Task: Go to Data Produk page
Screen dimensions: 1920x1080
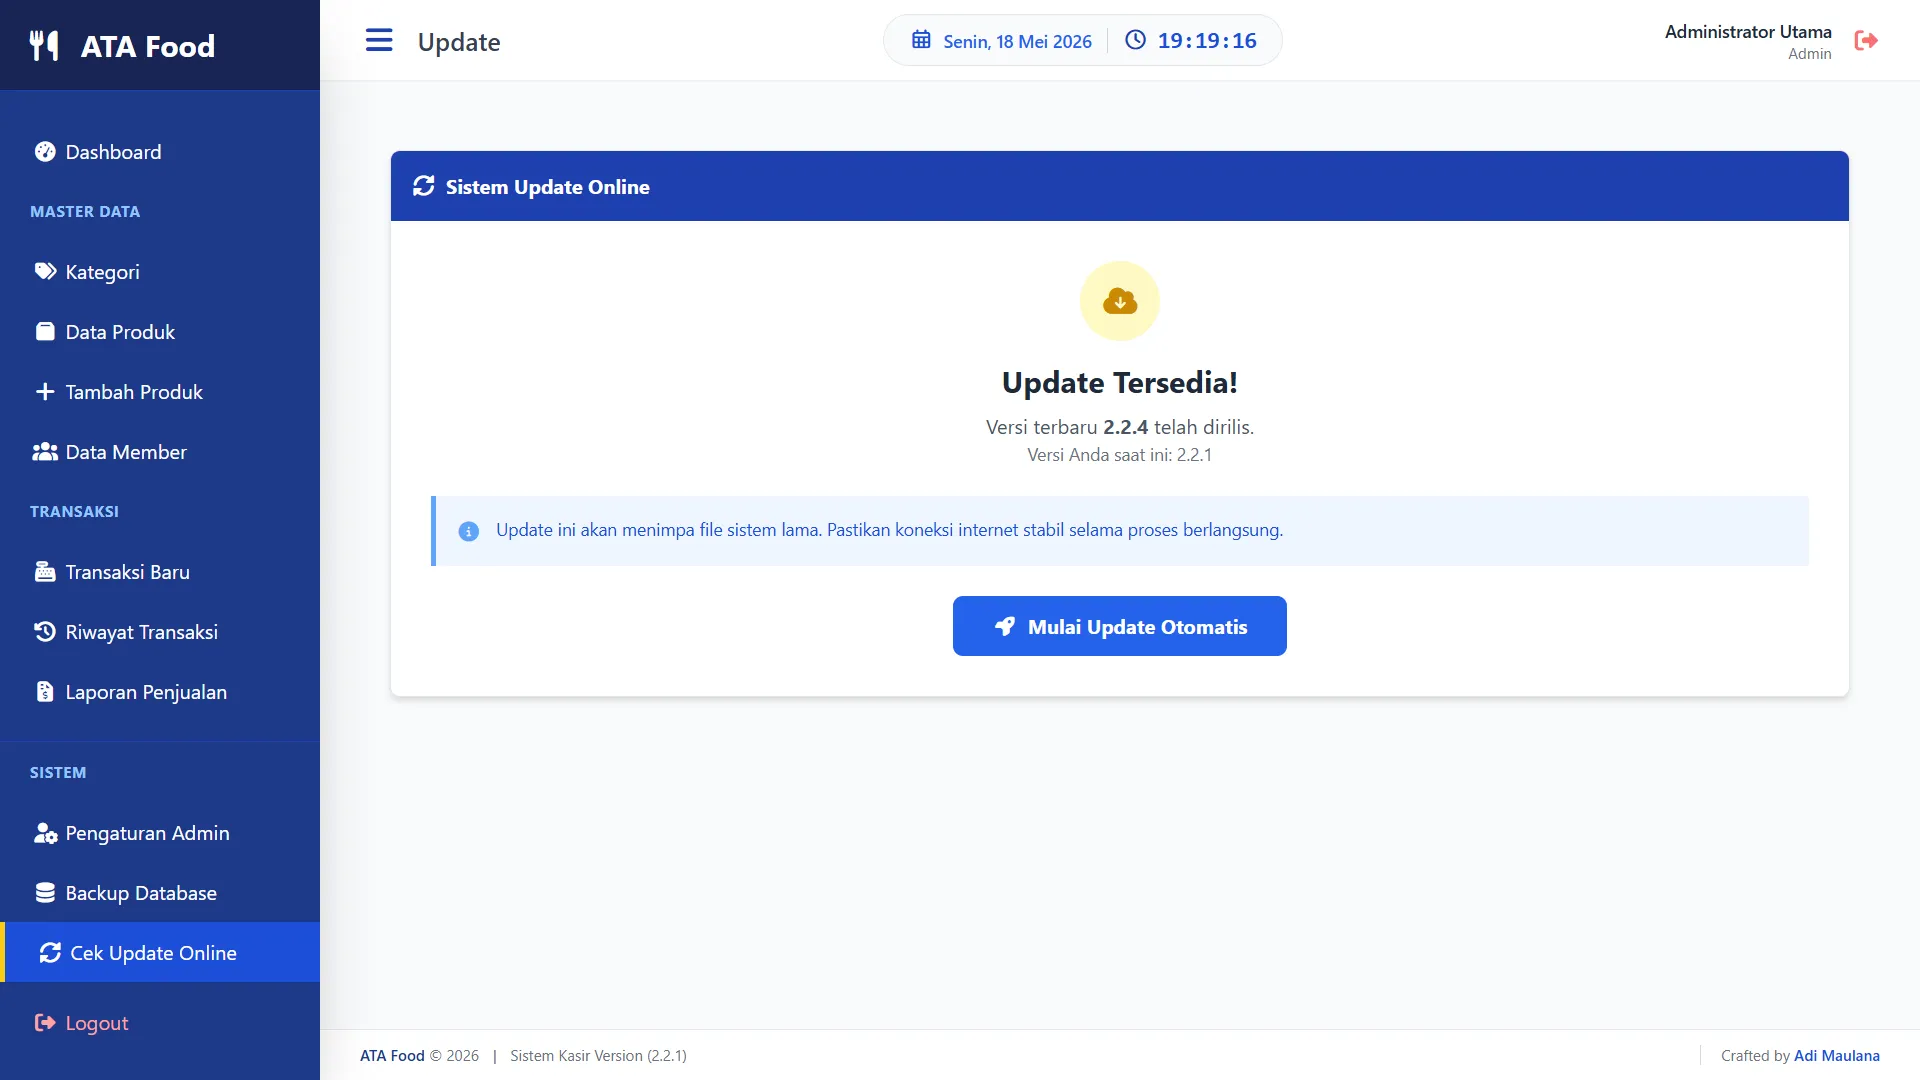Action: pos(160,332)
